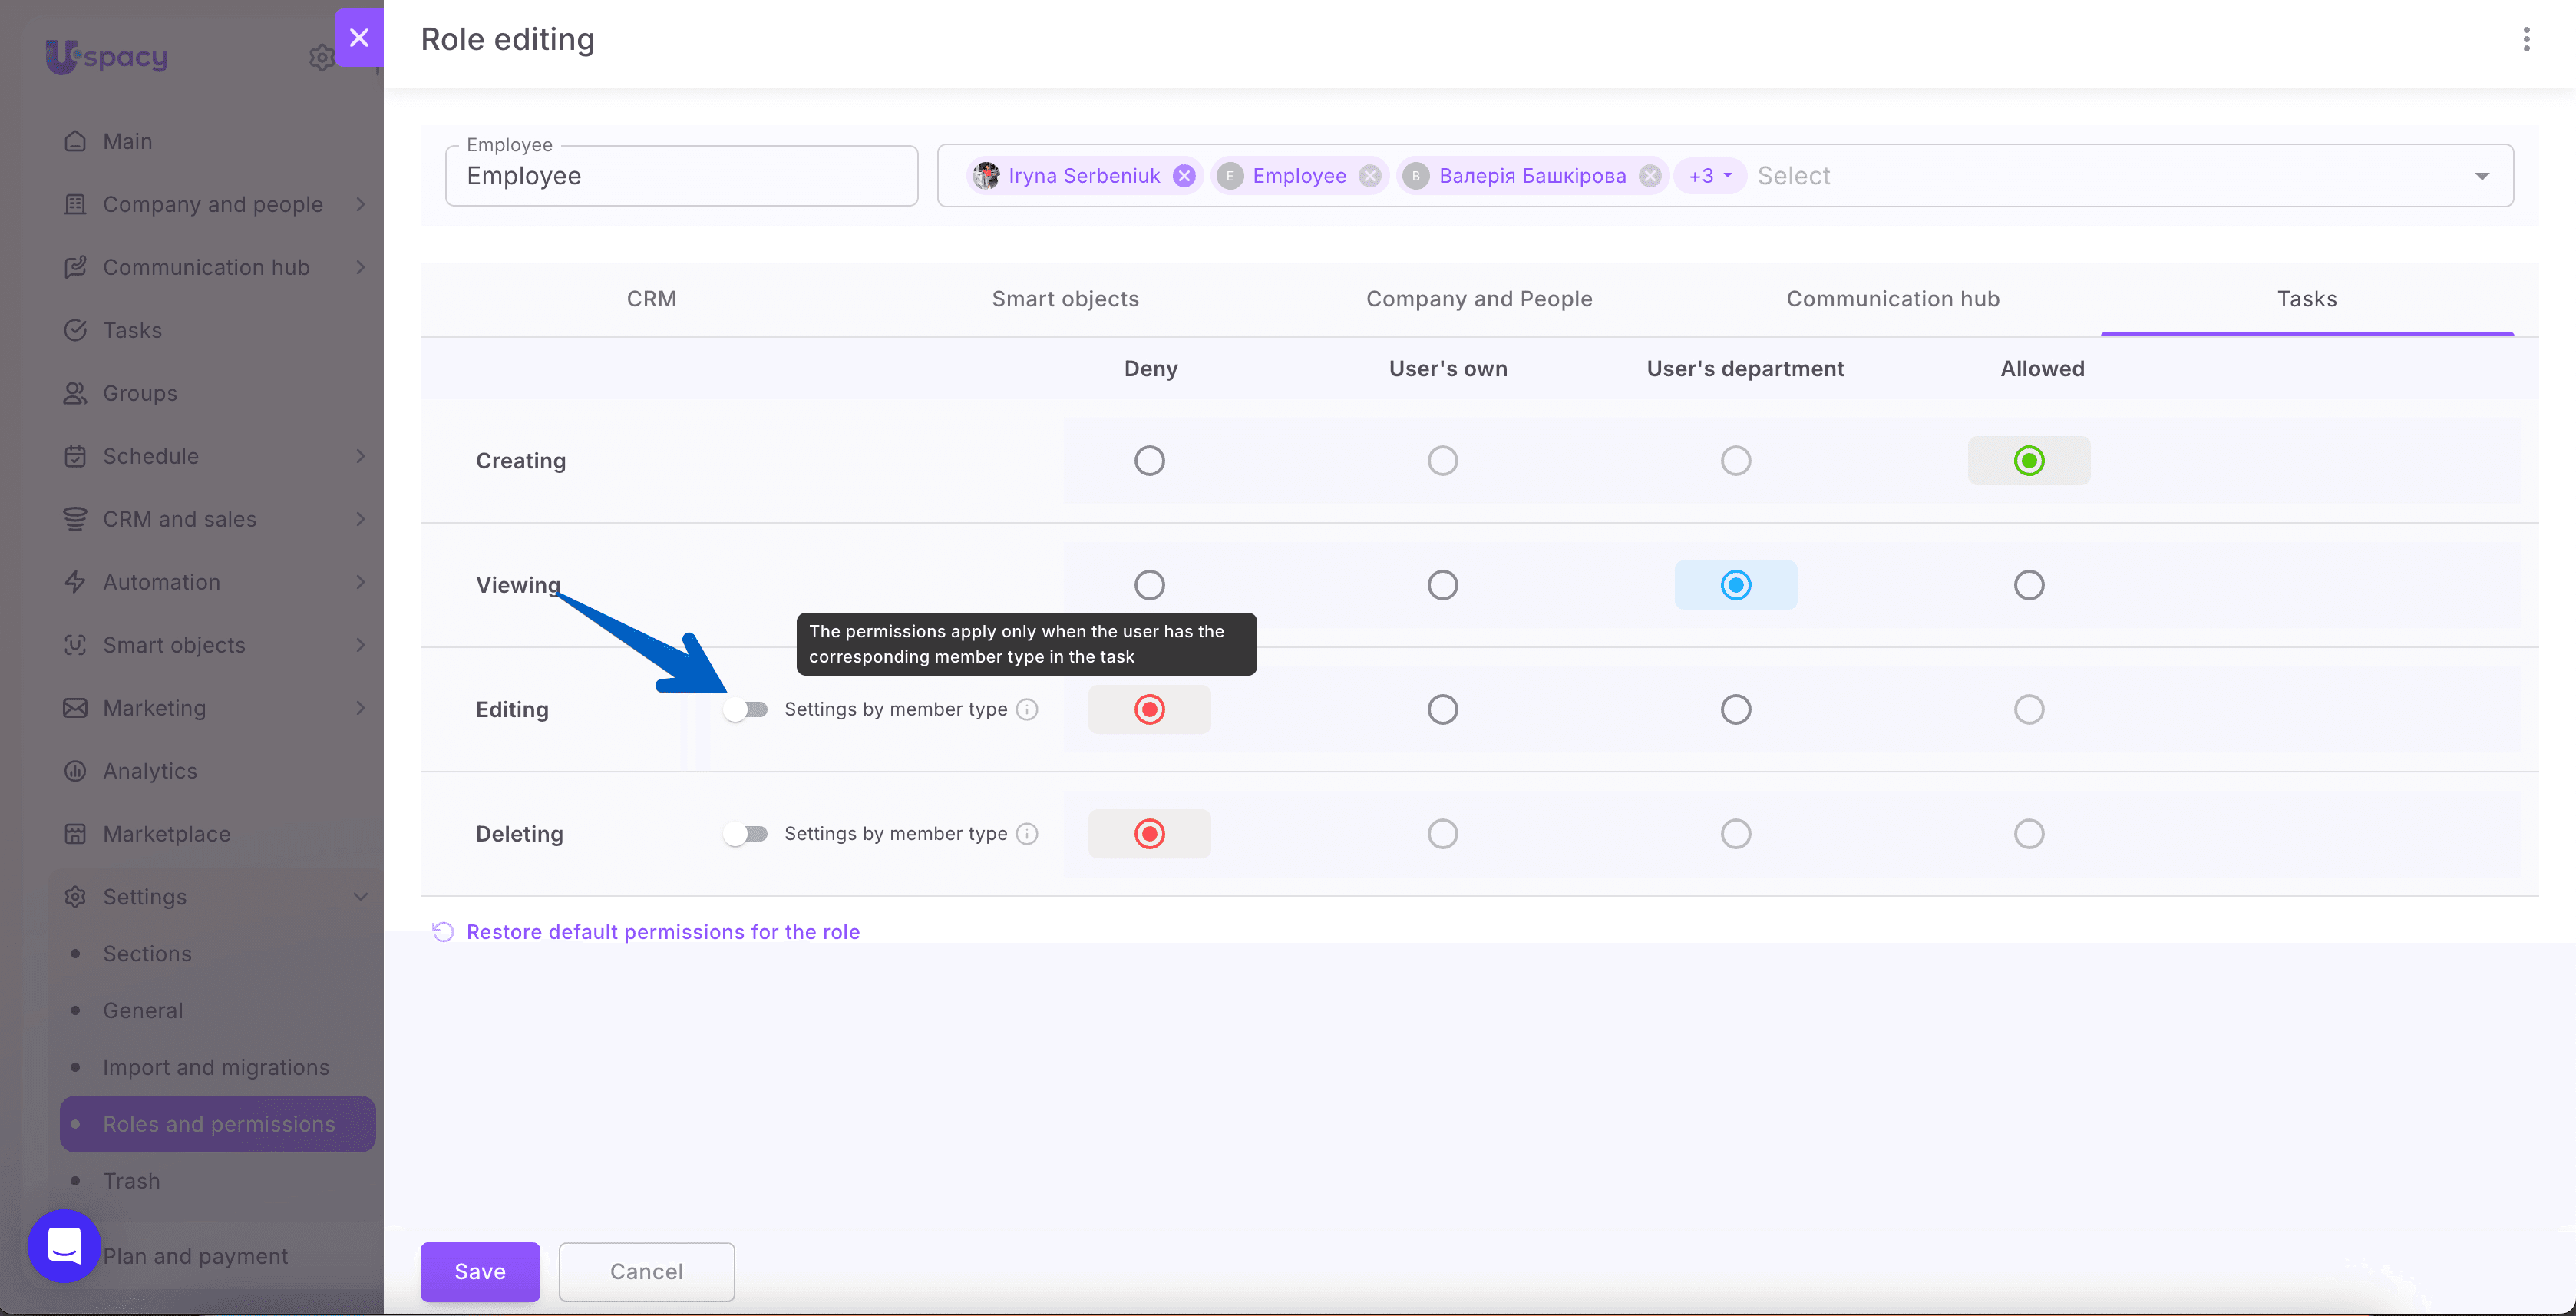The height and width of the screenshot is (1316, 2576).
Task: Cancel role editing
Action: [x=646, y=1272]
